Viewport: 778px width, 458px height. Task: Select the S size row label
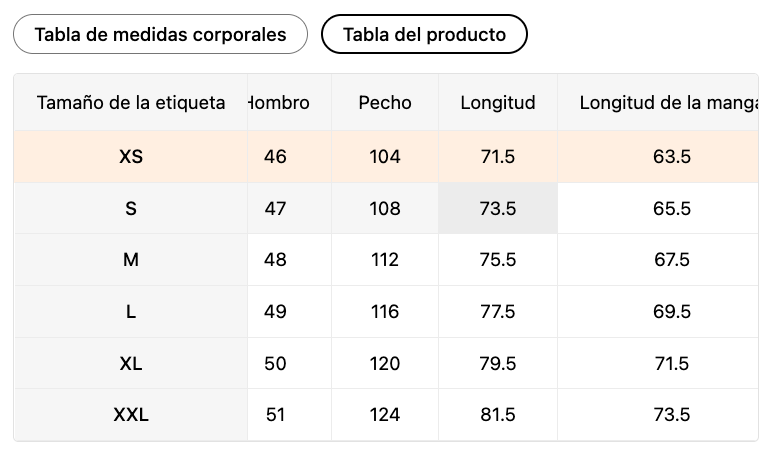coord(131,208)
